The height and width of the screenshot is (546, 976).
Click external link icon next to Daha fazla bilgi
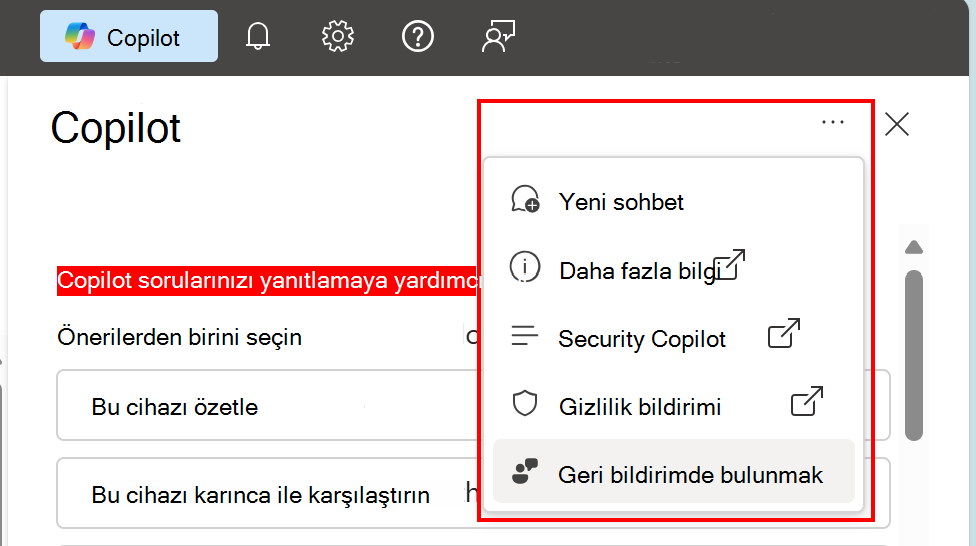[x=729, y=265]
